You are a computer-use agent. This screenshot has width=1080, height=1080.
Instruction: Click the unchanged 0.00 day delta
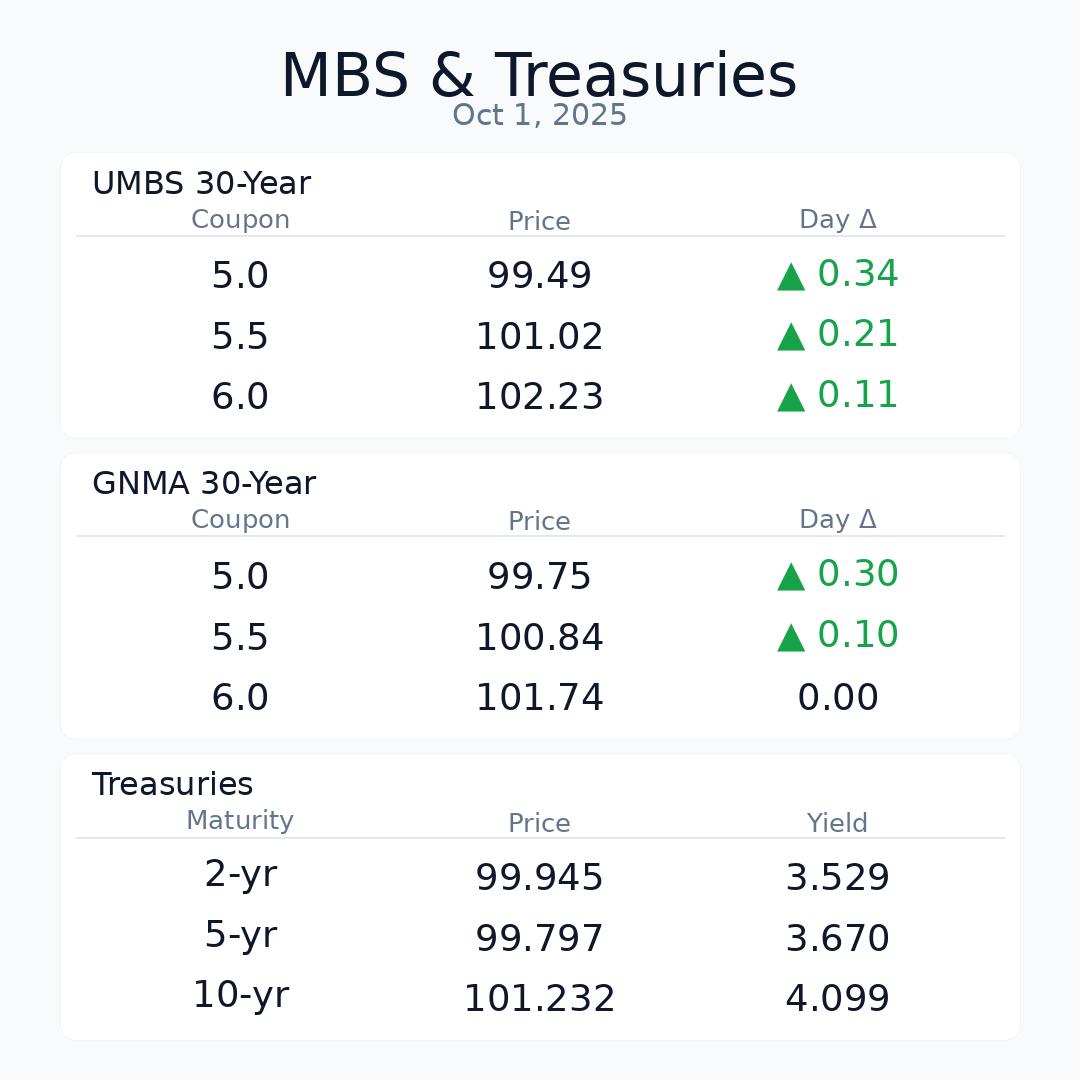837,698
